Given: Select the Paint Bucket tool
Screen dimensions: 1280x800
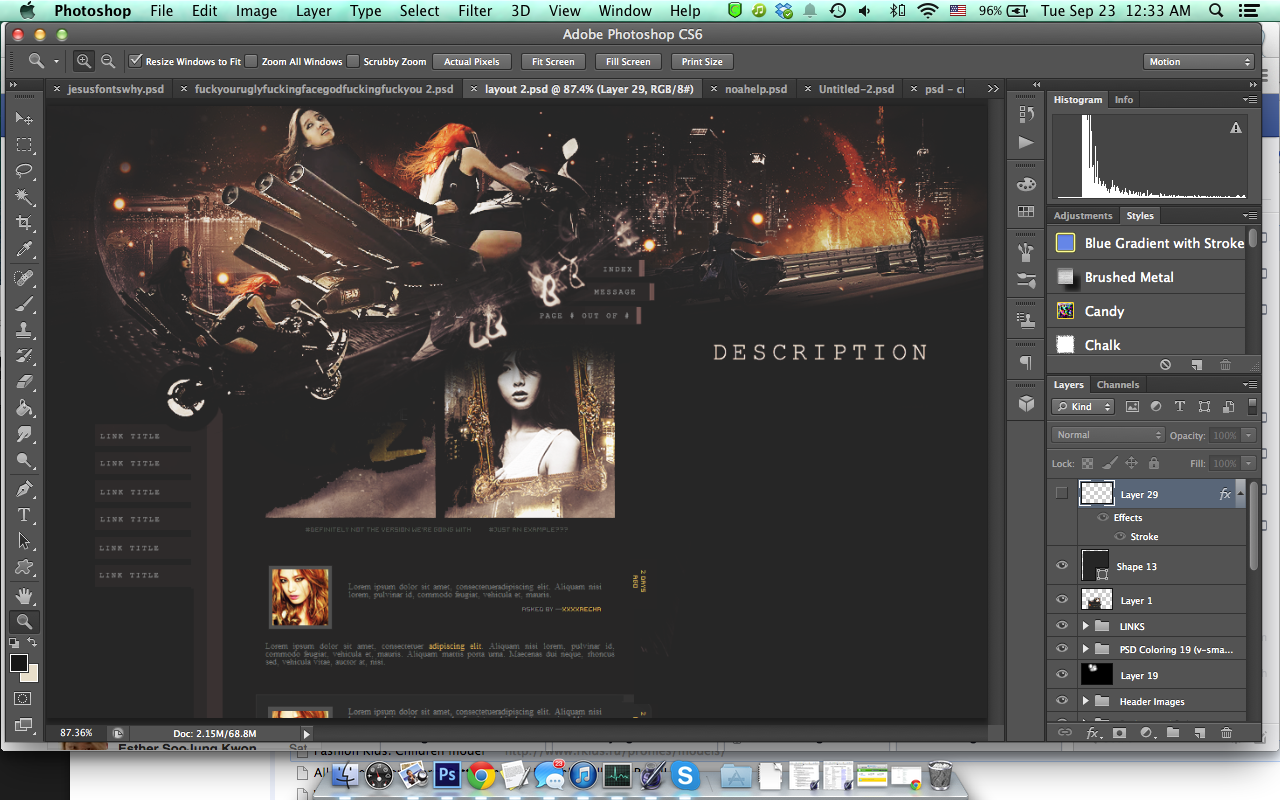Looking at the screenshot, I should tap(24, 408).
